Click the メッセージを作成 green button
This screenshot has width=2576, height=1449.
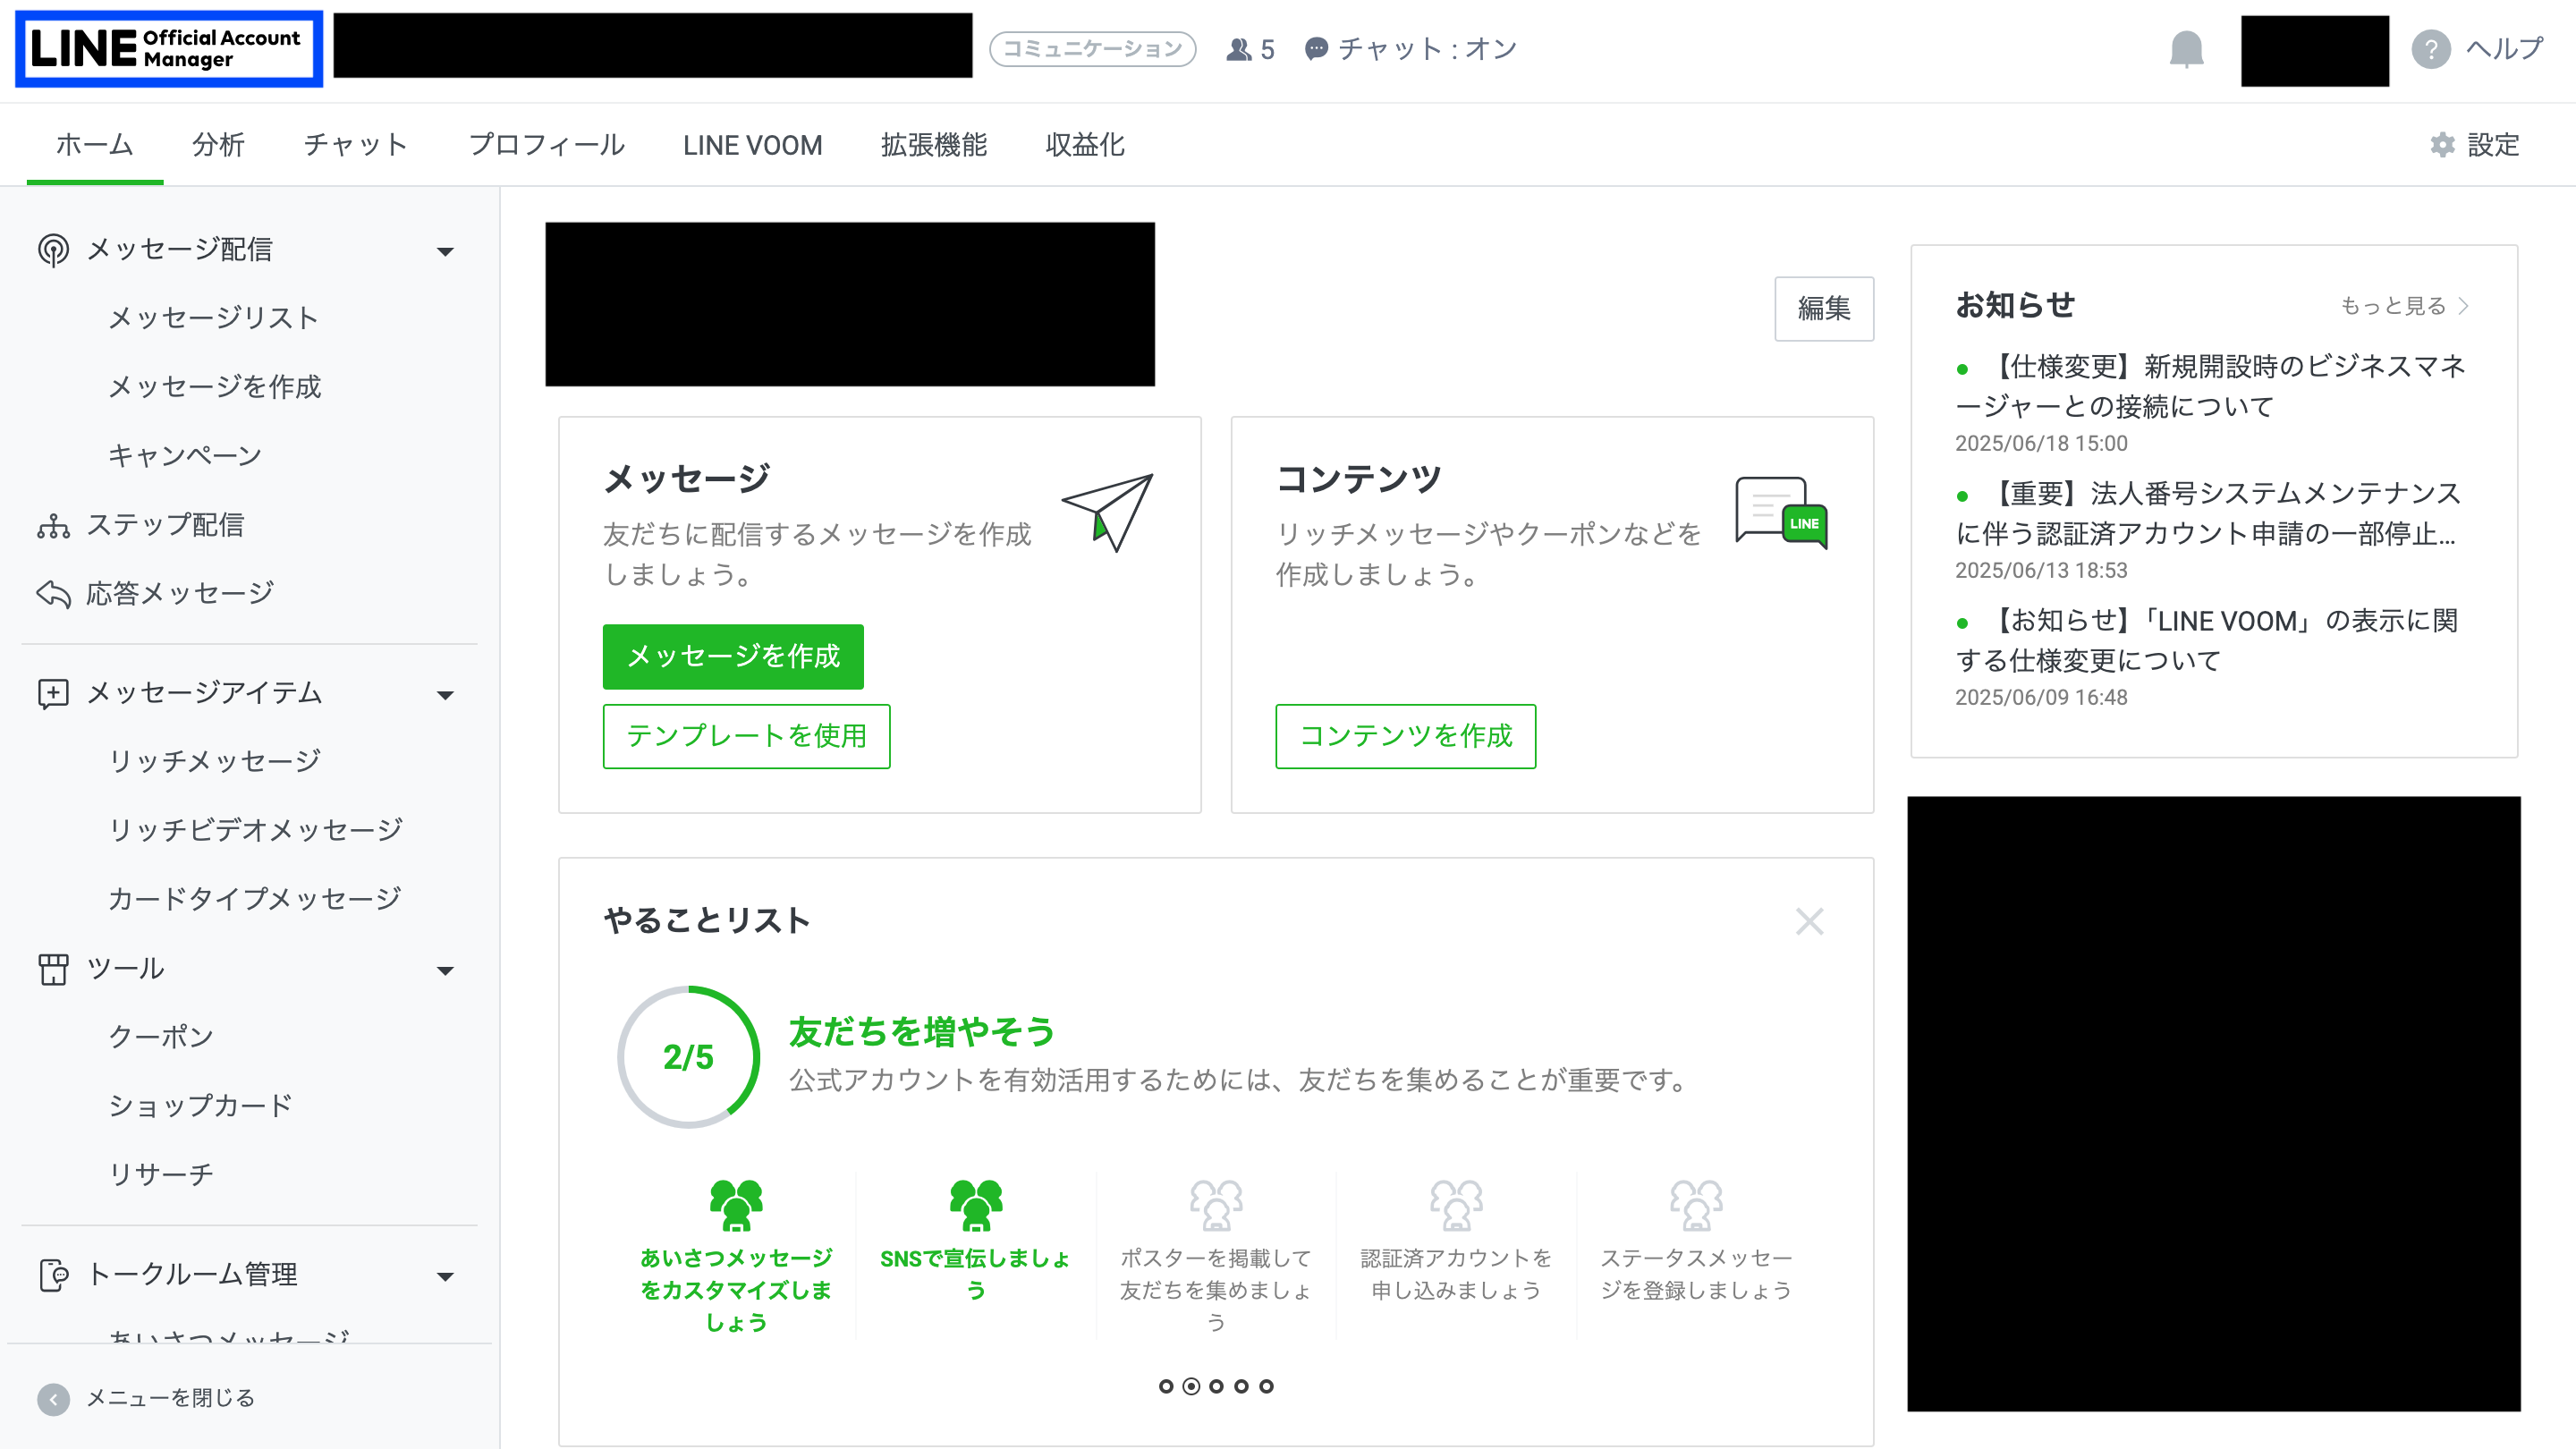coord(733,656)
